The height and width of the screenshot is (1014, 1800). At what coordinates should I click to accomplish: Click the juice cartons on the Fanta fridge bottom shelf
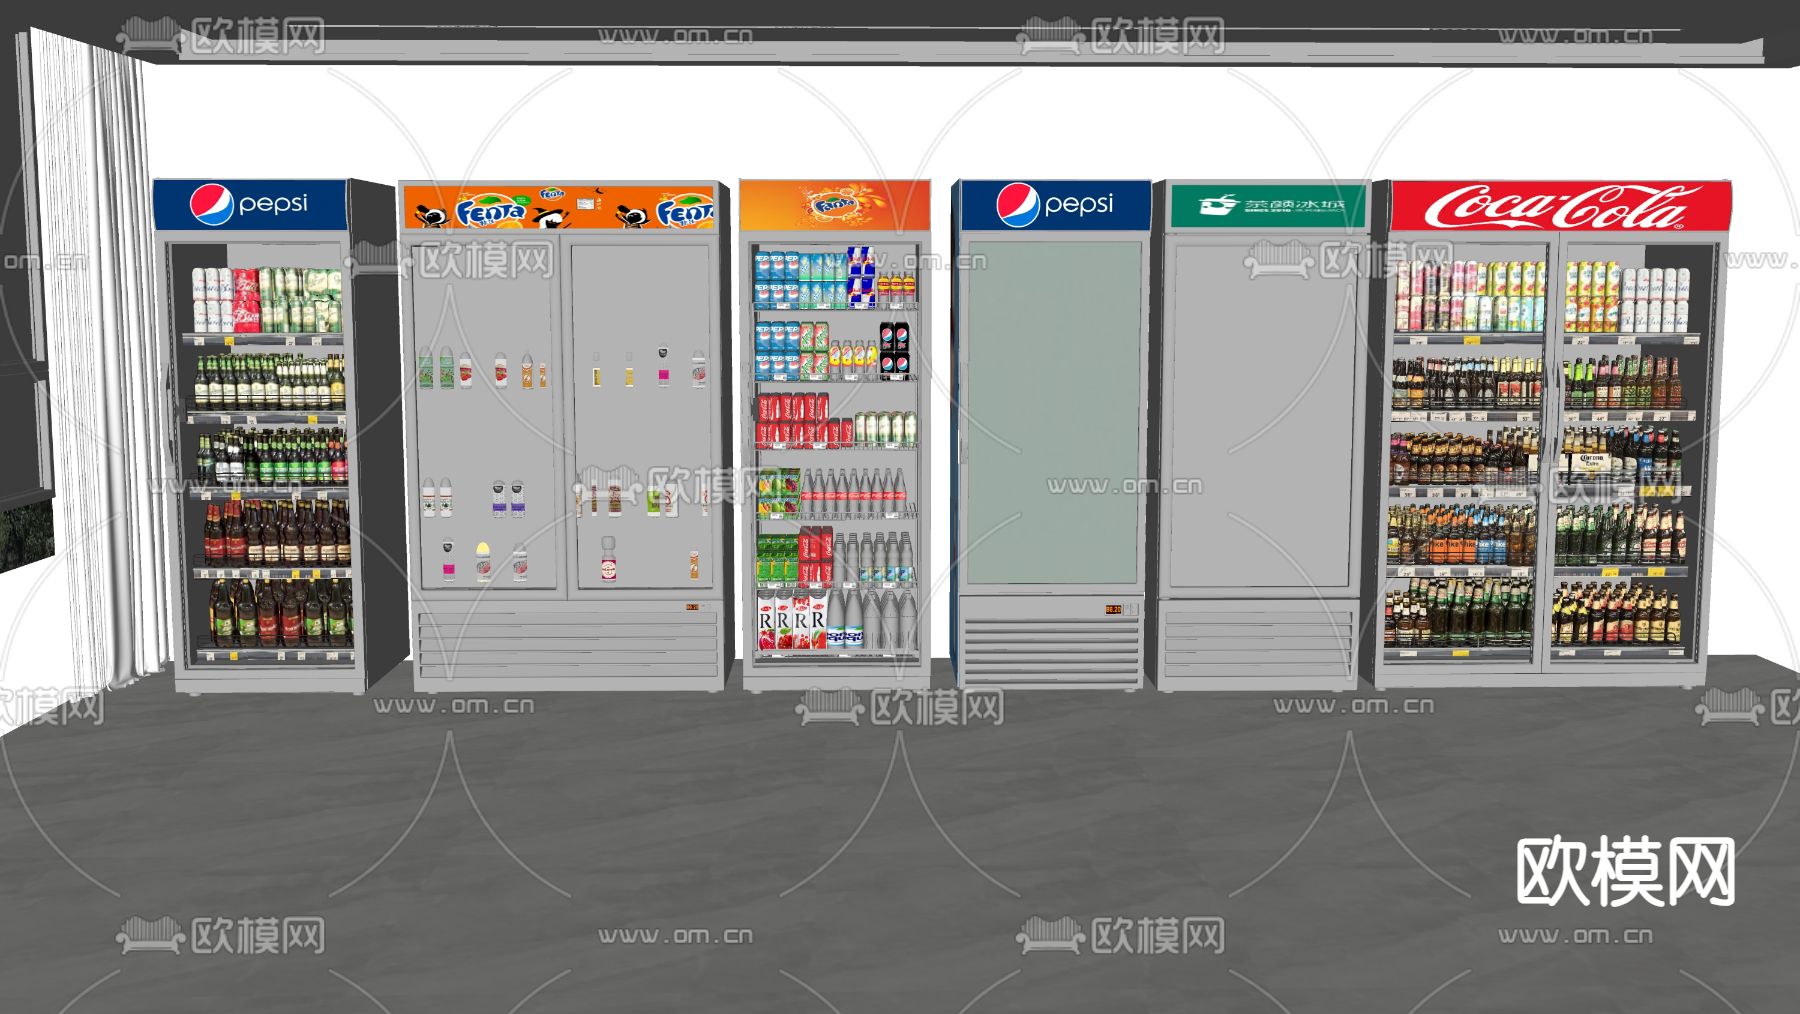(x=791, y=620)
